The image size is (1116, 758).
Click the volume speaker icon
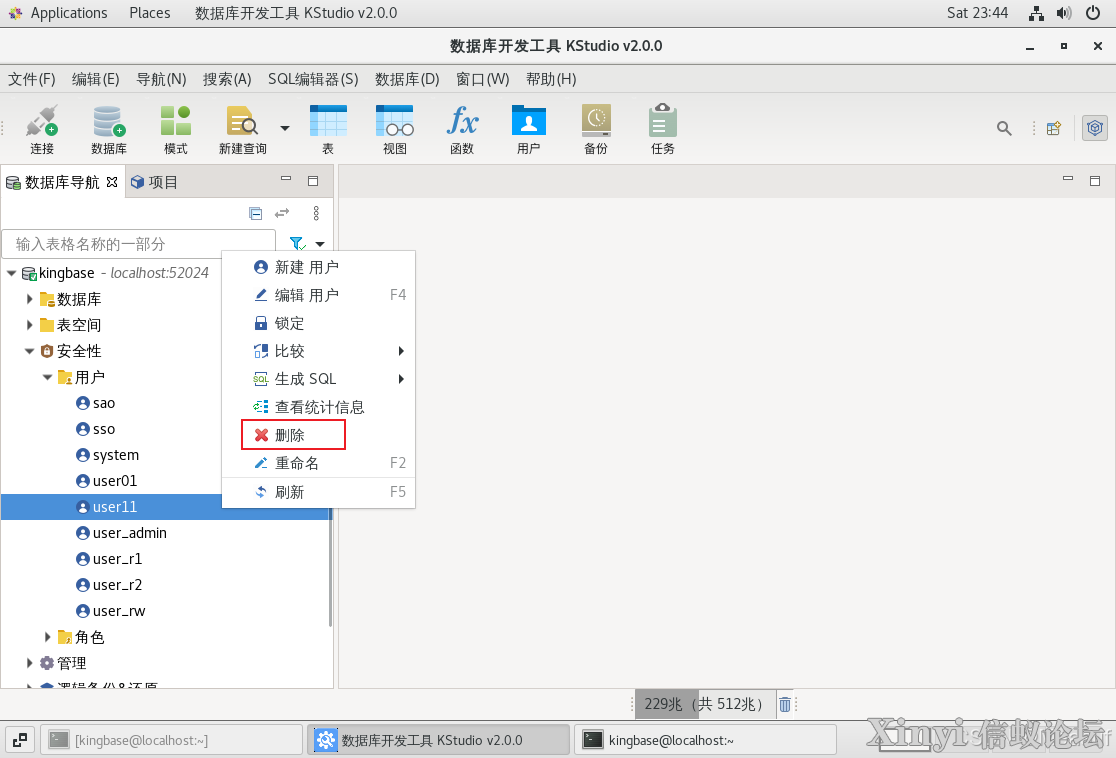(x=1064, y=13)
